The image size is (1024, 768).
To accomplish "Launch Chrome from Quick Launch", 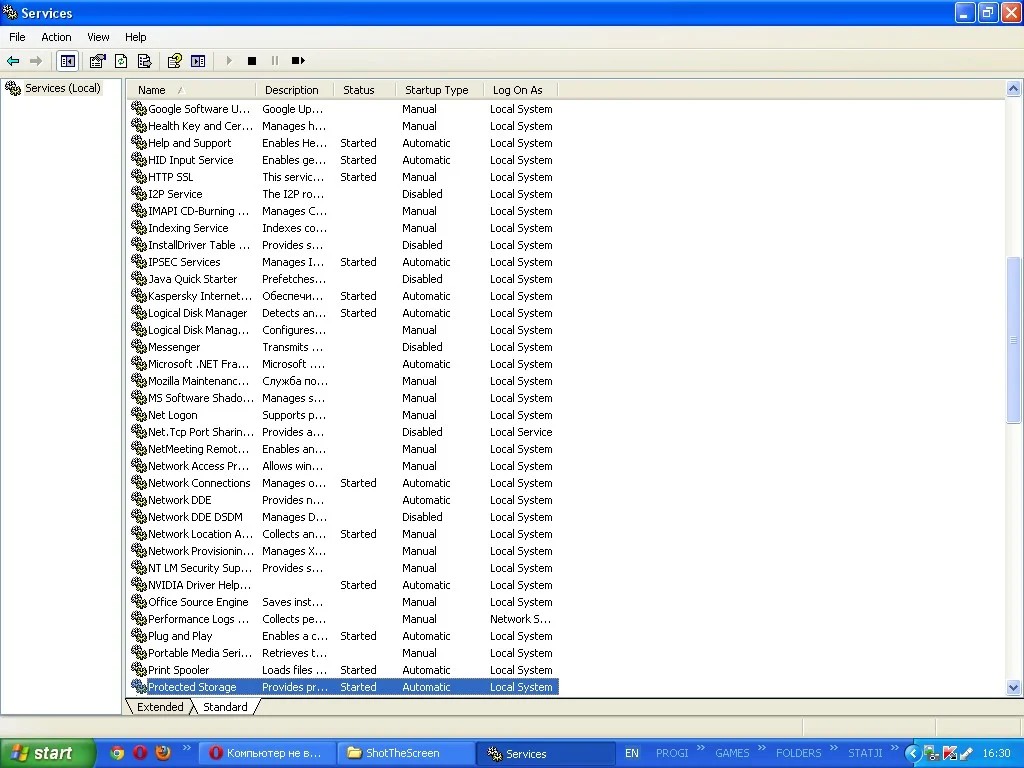I will [x=117, y=753].
